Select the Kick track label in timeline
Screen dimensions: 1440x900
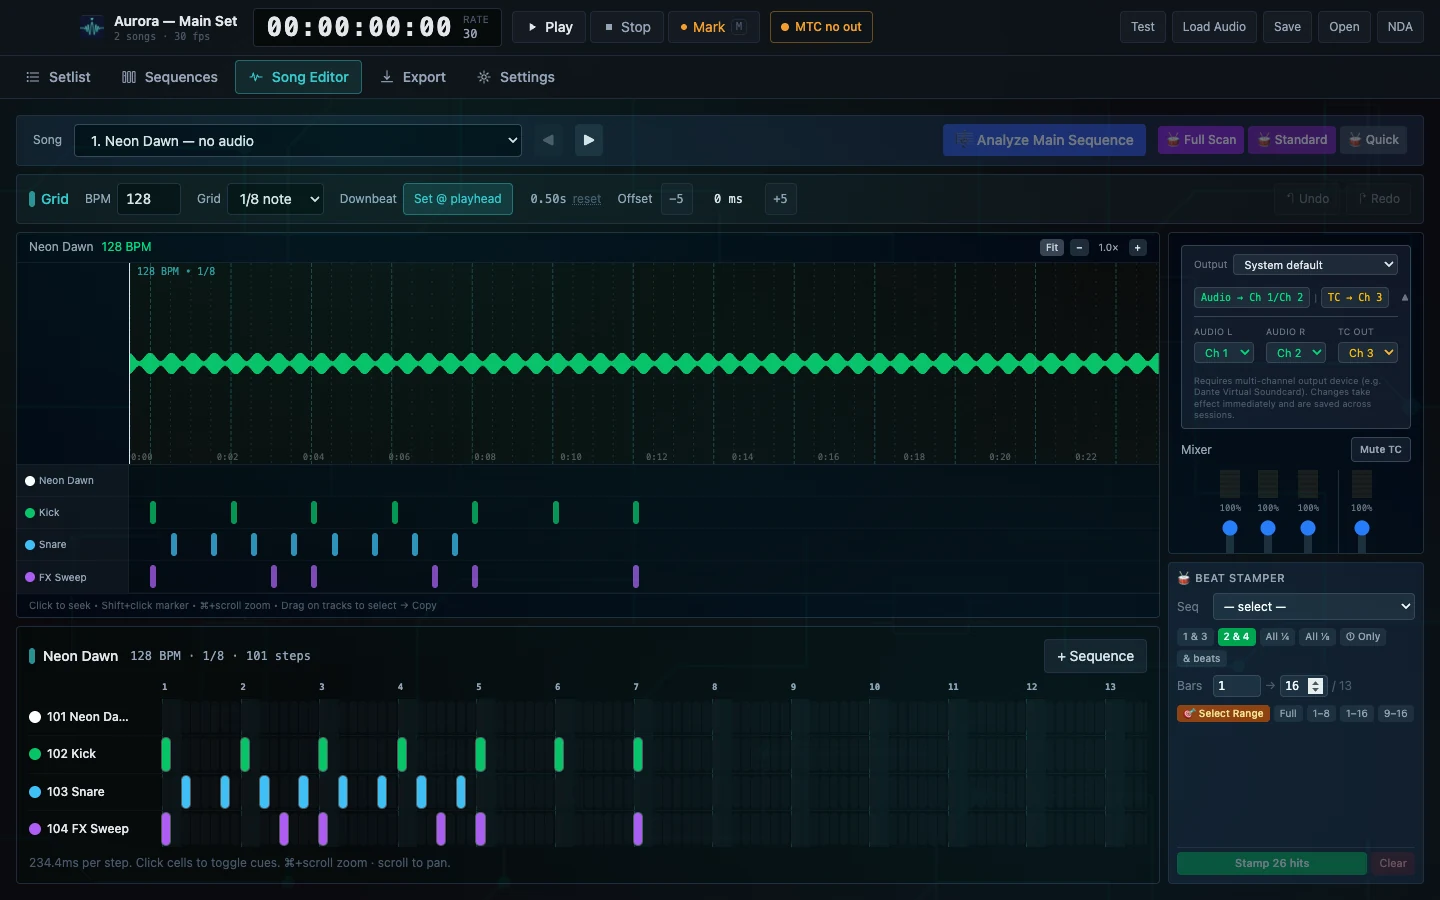click(x=73, y=513)
